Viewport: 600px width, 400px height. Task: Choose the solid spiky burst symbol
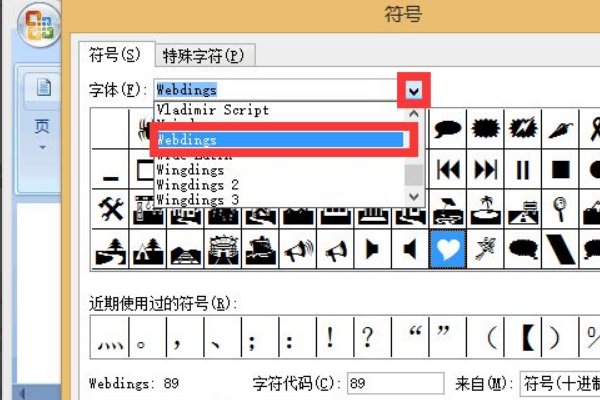click(x=485, y=129)
